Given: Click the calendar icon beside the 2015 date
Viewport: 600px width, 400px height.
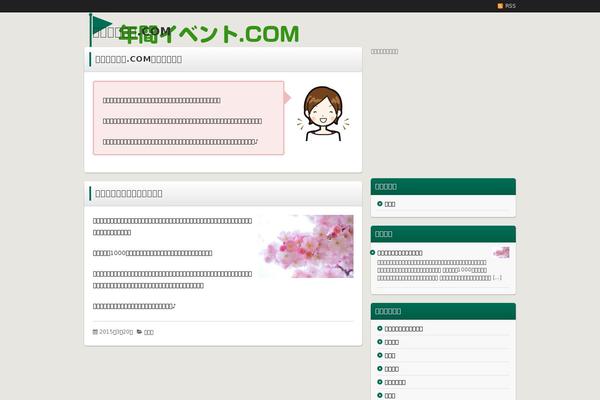Looking at the screenshot, I should (95, 332).
